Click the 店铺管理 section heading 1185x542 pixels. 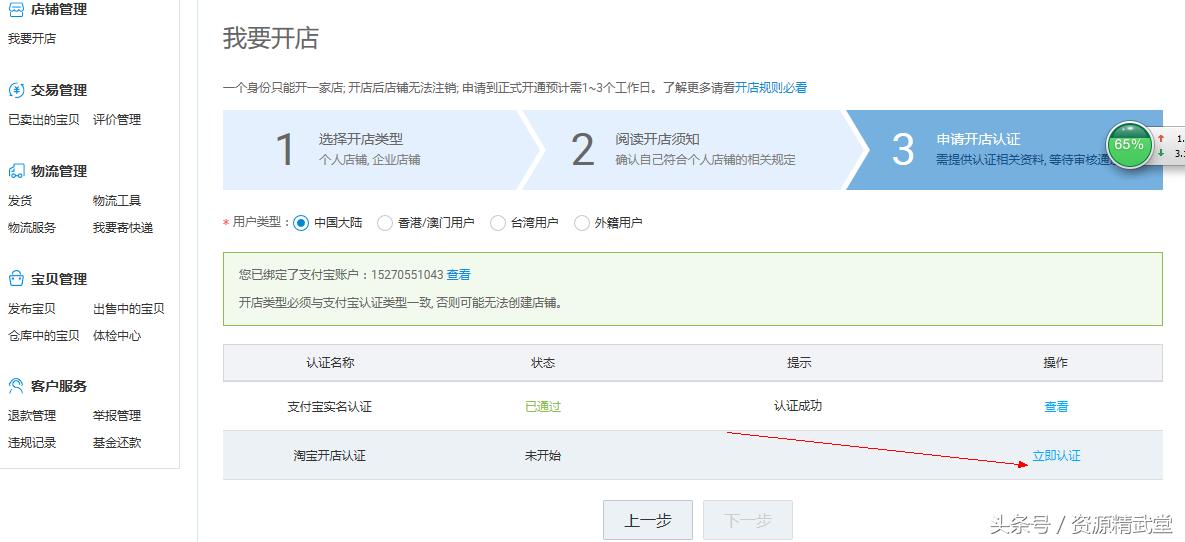pyautogui.click(x=59, y=10)
